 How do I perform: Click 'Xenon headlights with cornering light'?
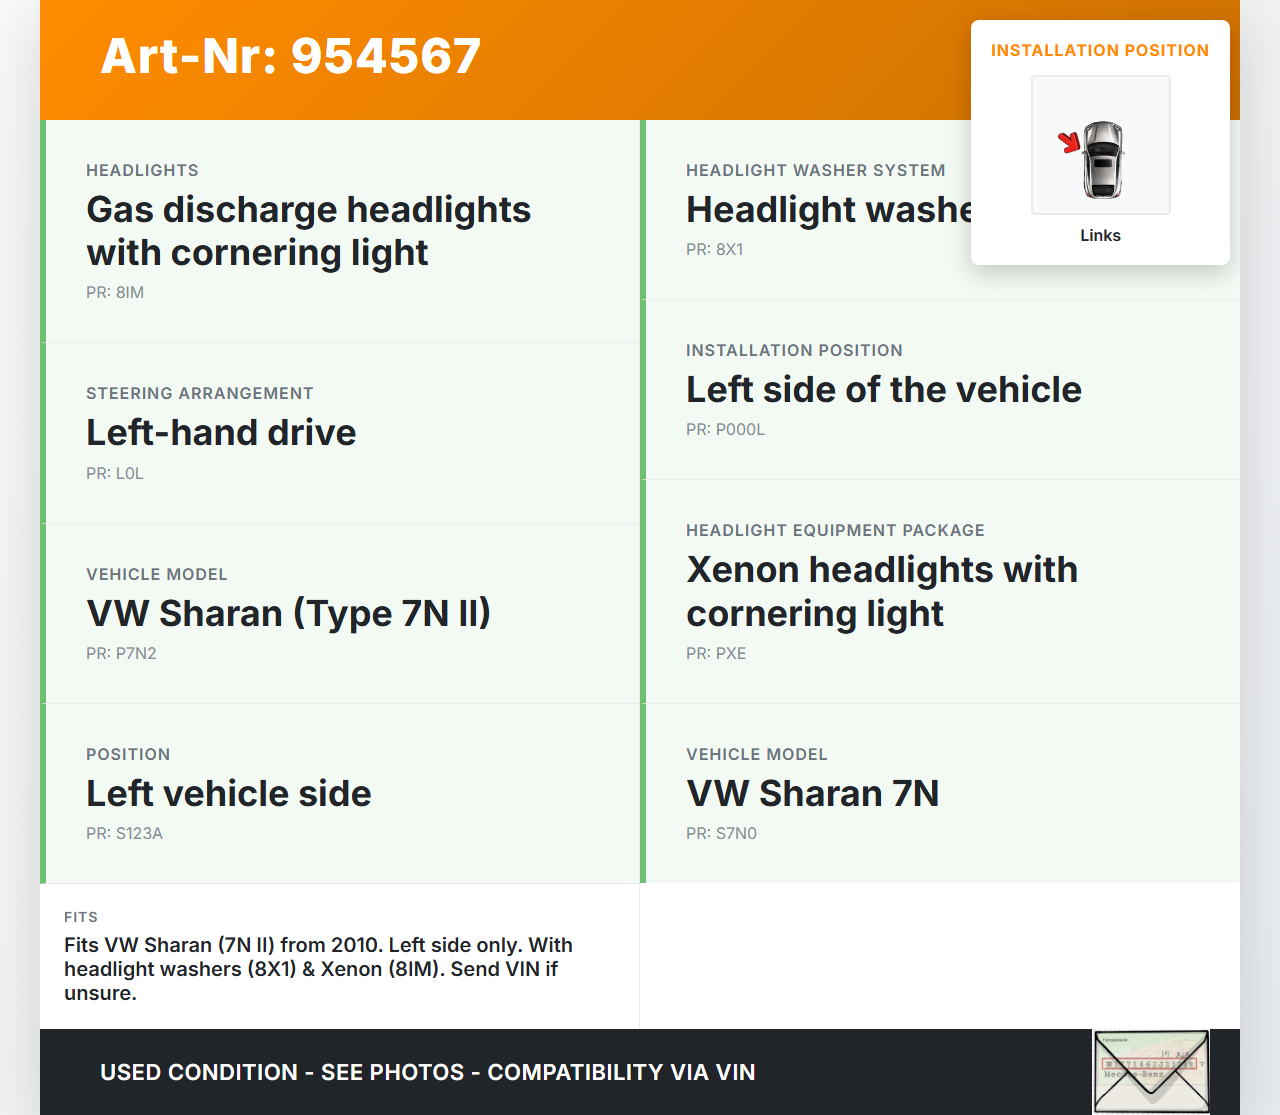tap(882, 591)
